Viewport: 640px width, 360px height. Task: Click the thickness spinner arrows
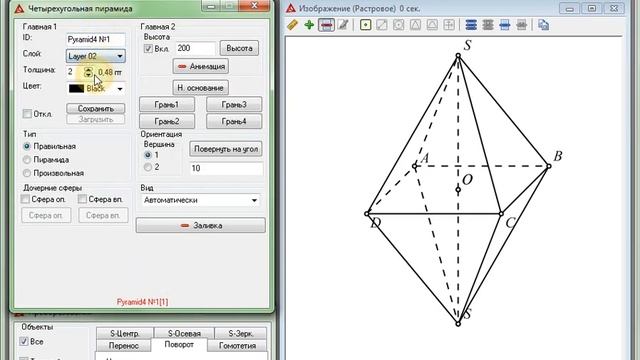coord(89,72)
